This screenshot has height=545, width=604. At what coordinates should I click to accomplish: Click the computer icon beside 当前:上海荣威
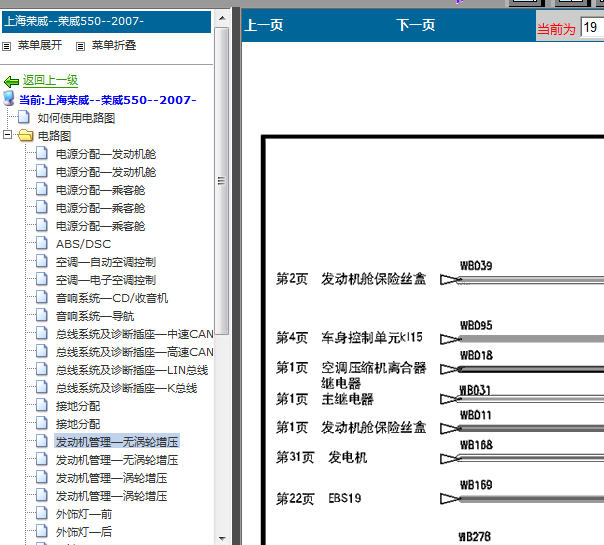9,99
